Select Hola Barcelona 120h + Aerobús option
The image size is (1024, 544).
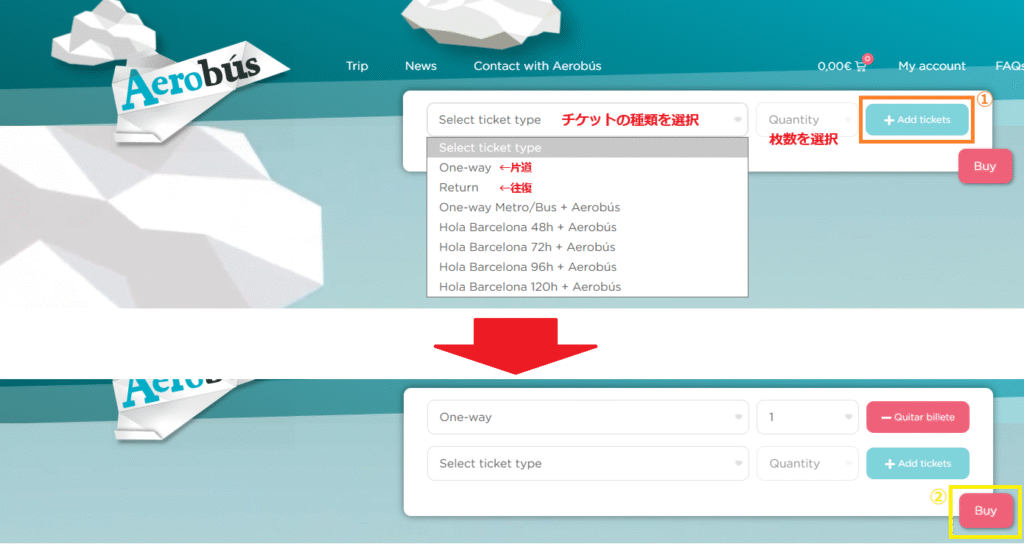530,287
